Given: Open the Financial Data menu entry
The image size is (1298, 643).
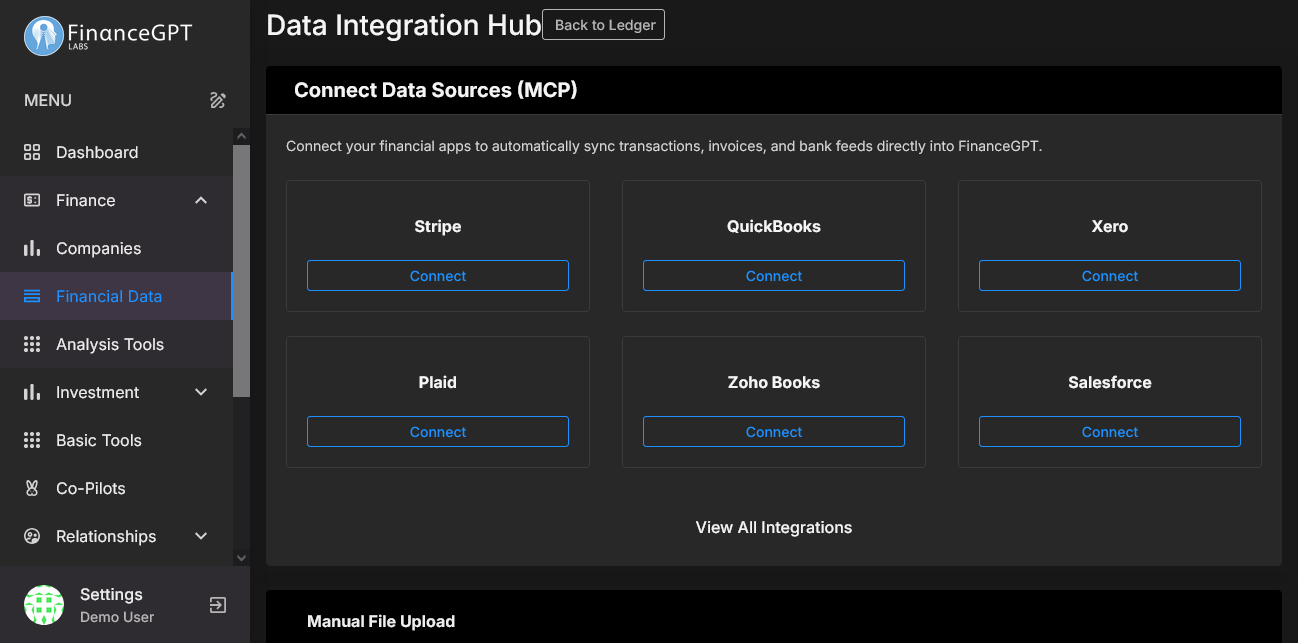Looking at the screenshot, I should [108, 296].
